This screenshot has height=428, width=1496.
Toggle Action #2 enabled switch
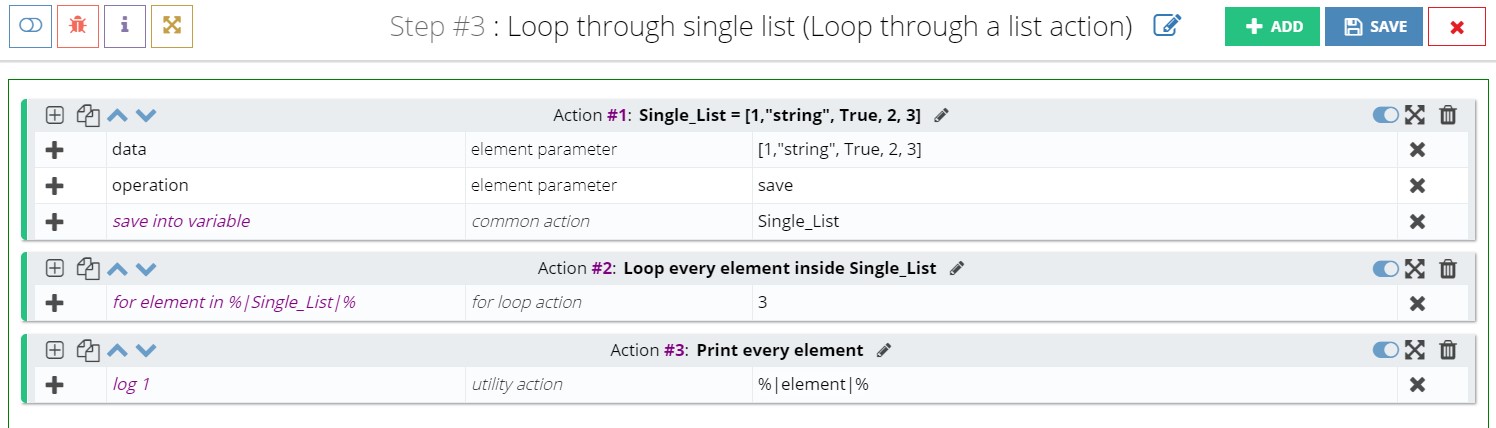(x=1386, y=268)
